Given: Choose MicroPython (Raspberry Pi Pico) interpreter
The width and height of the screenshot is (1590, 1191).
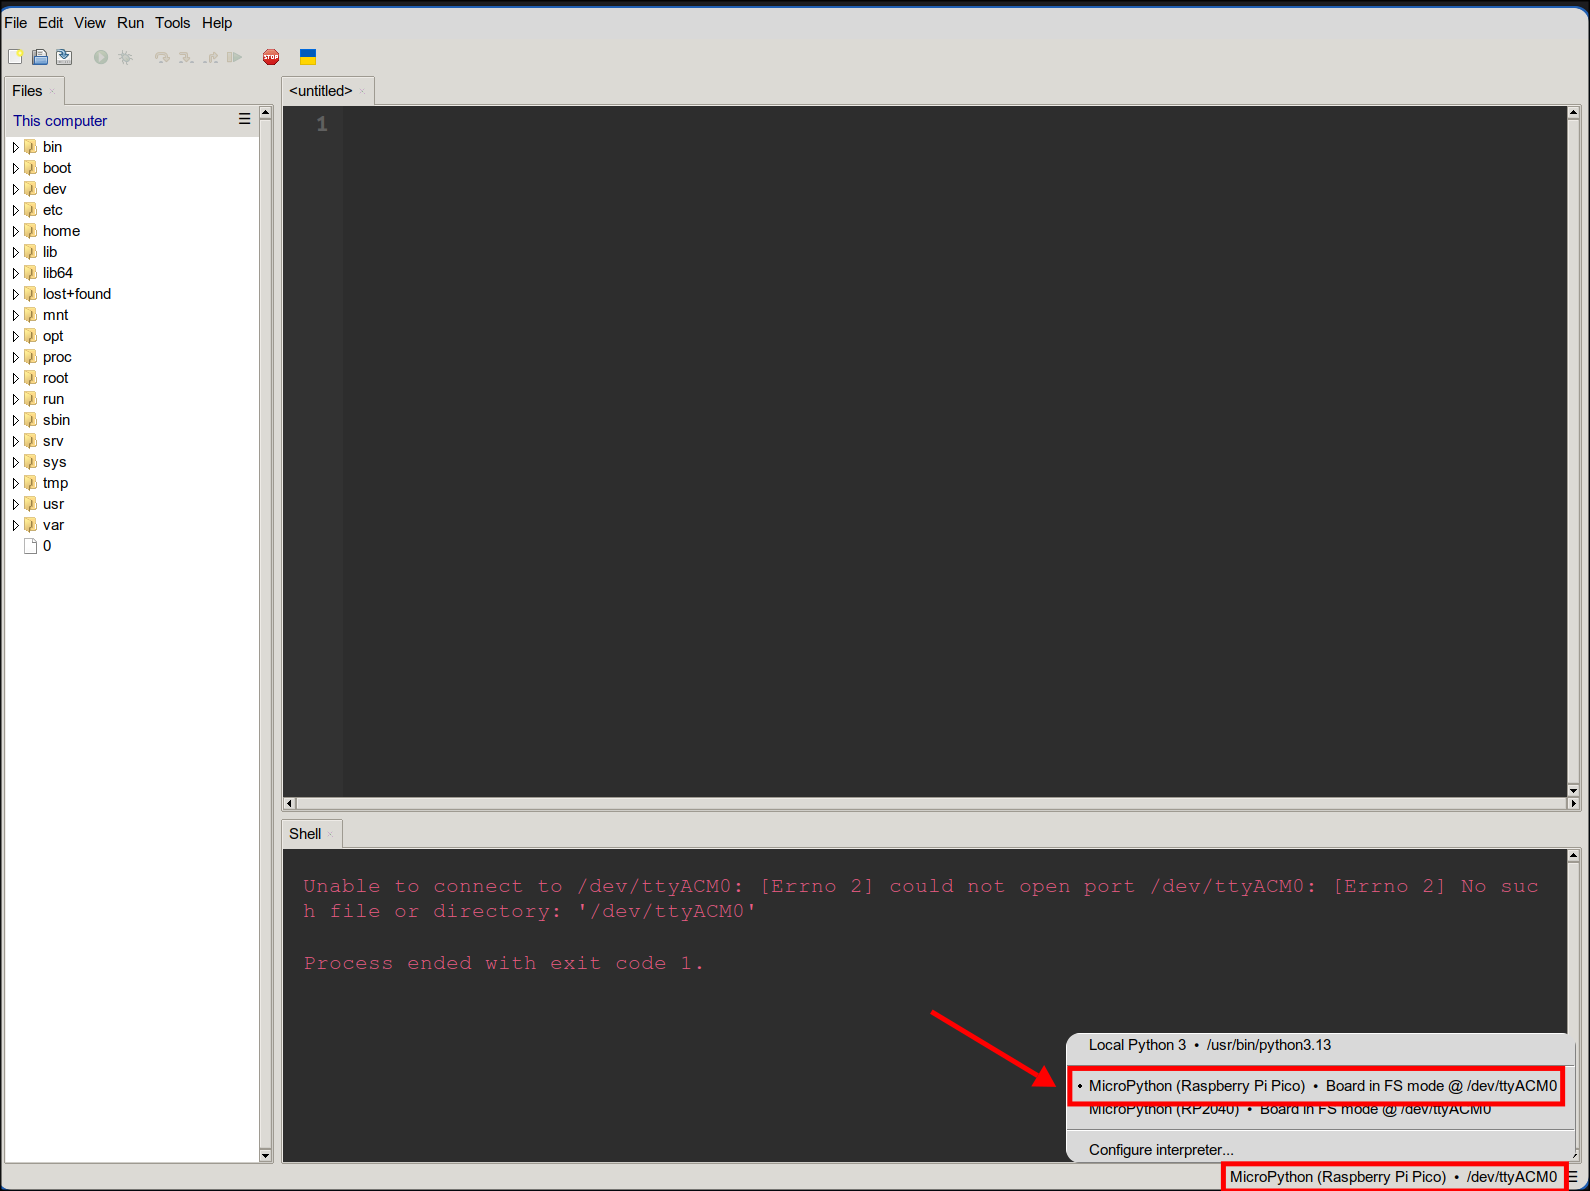Looking at the screenshot, I should coord(1322,1086).
